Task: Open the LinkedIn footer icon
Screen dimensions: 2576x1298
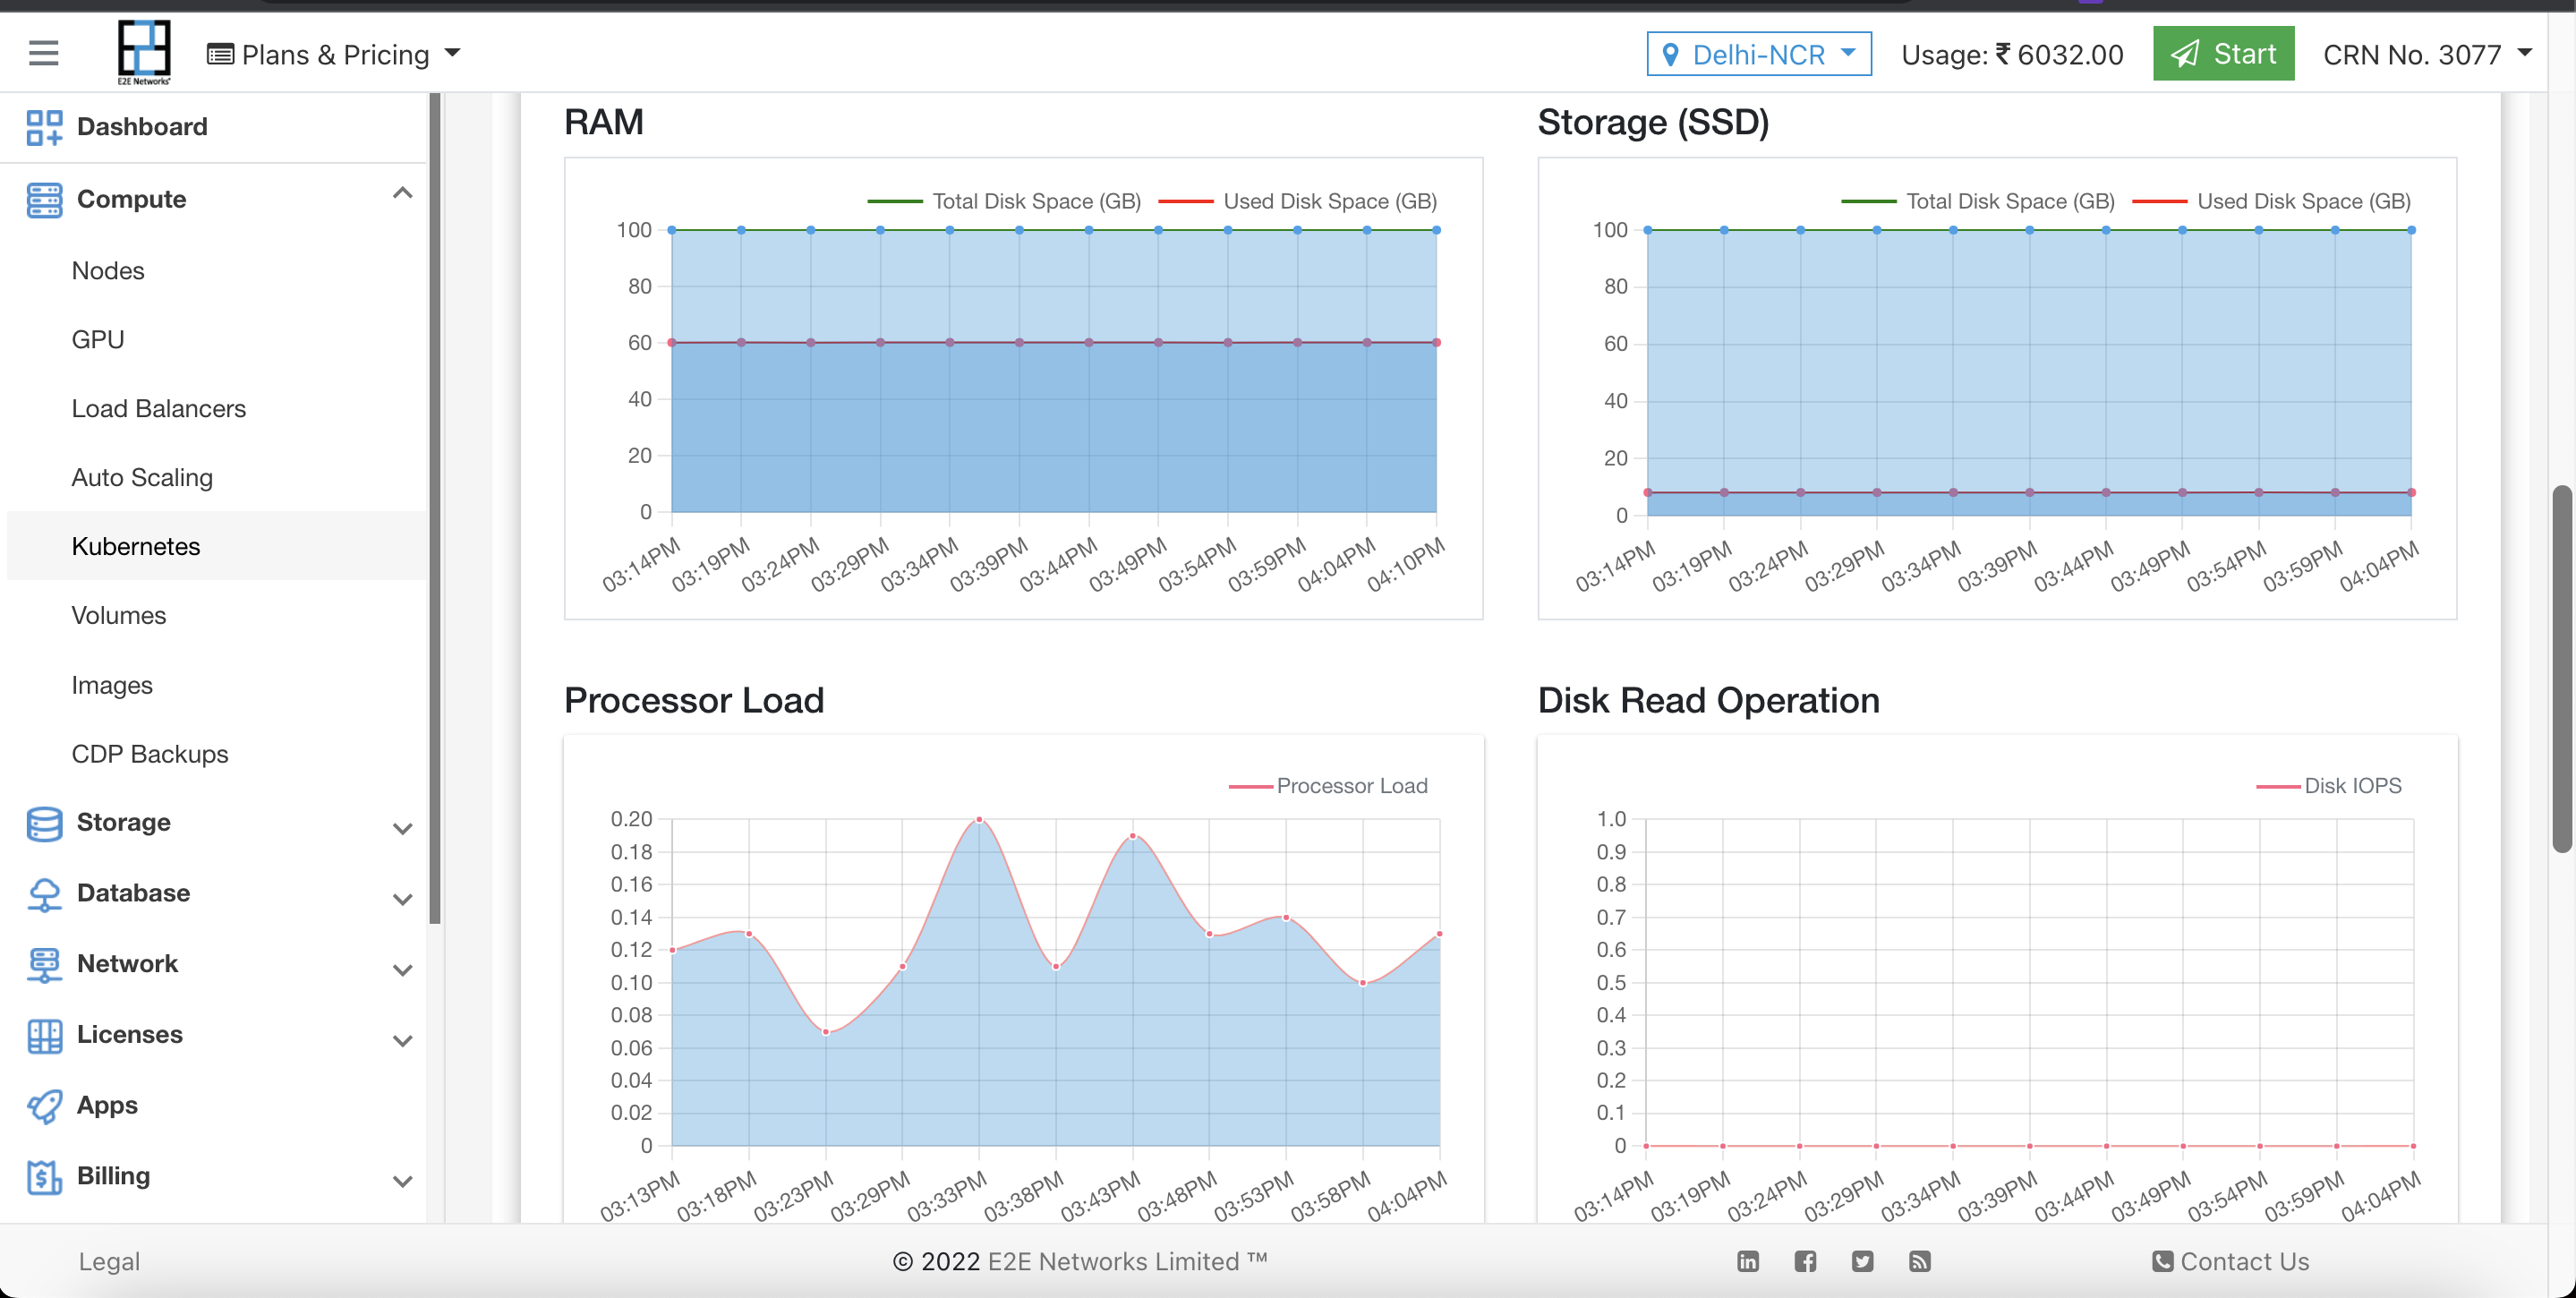Action: tap(1748, 1262)
